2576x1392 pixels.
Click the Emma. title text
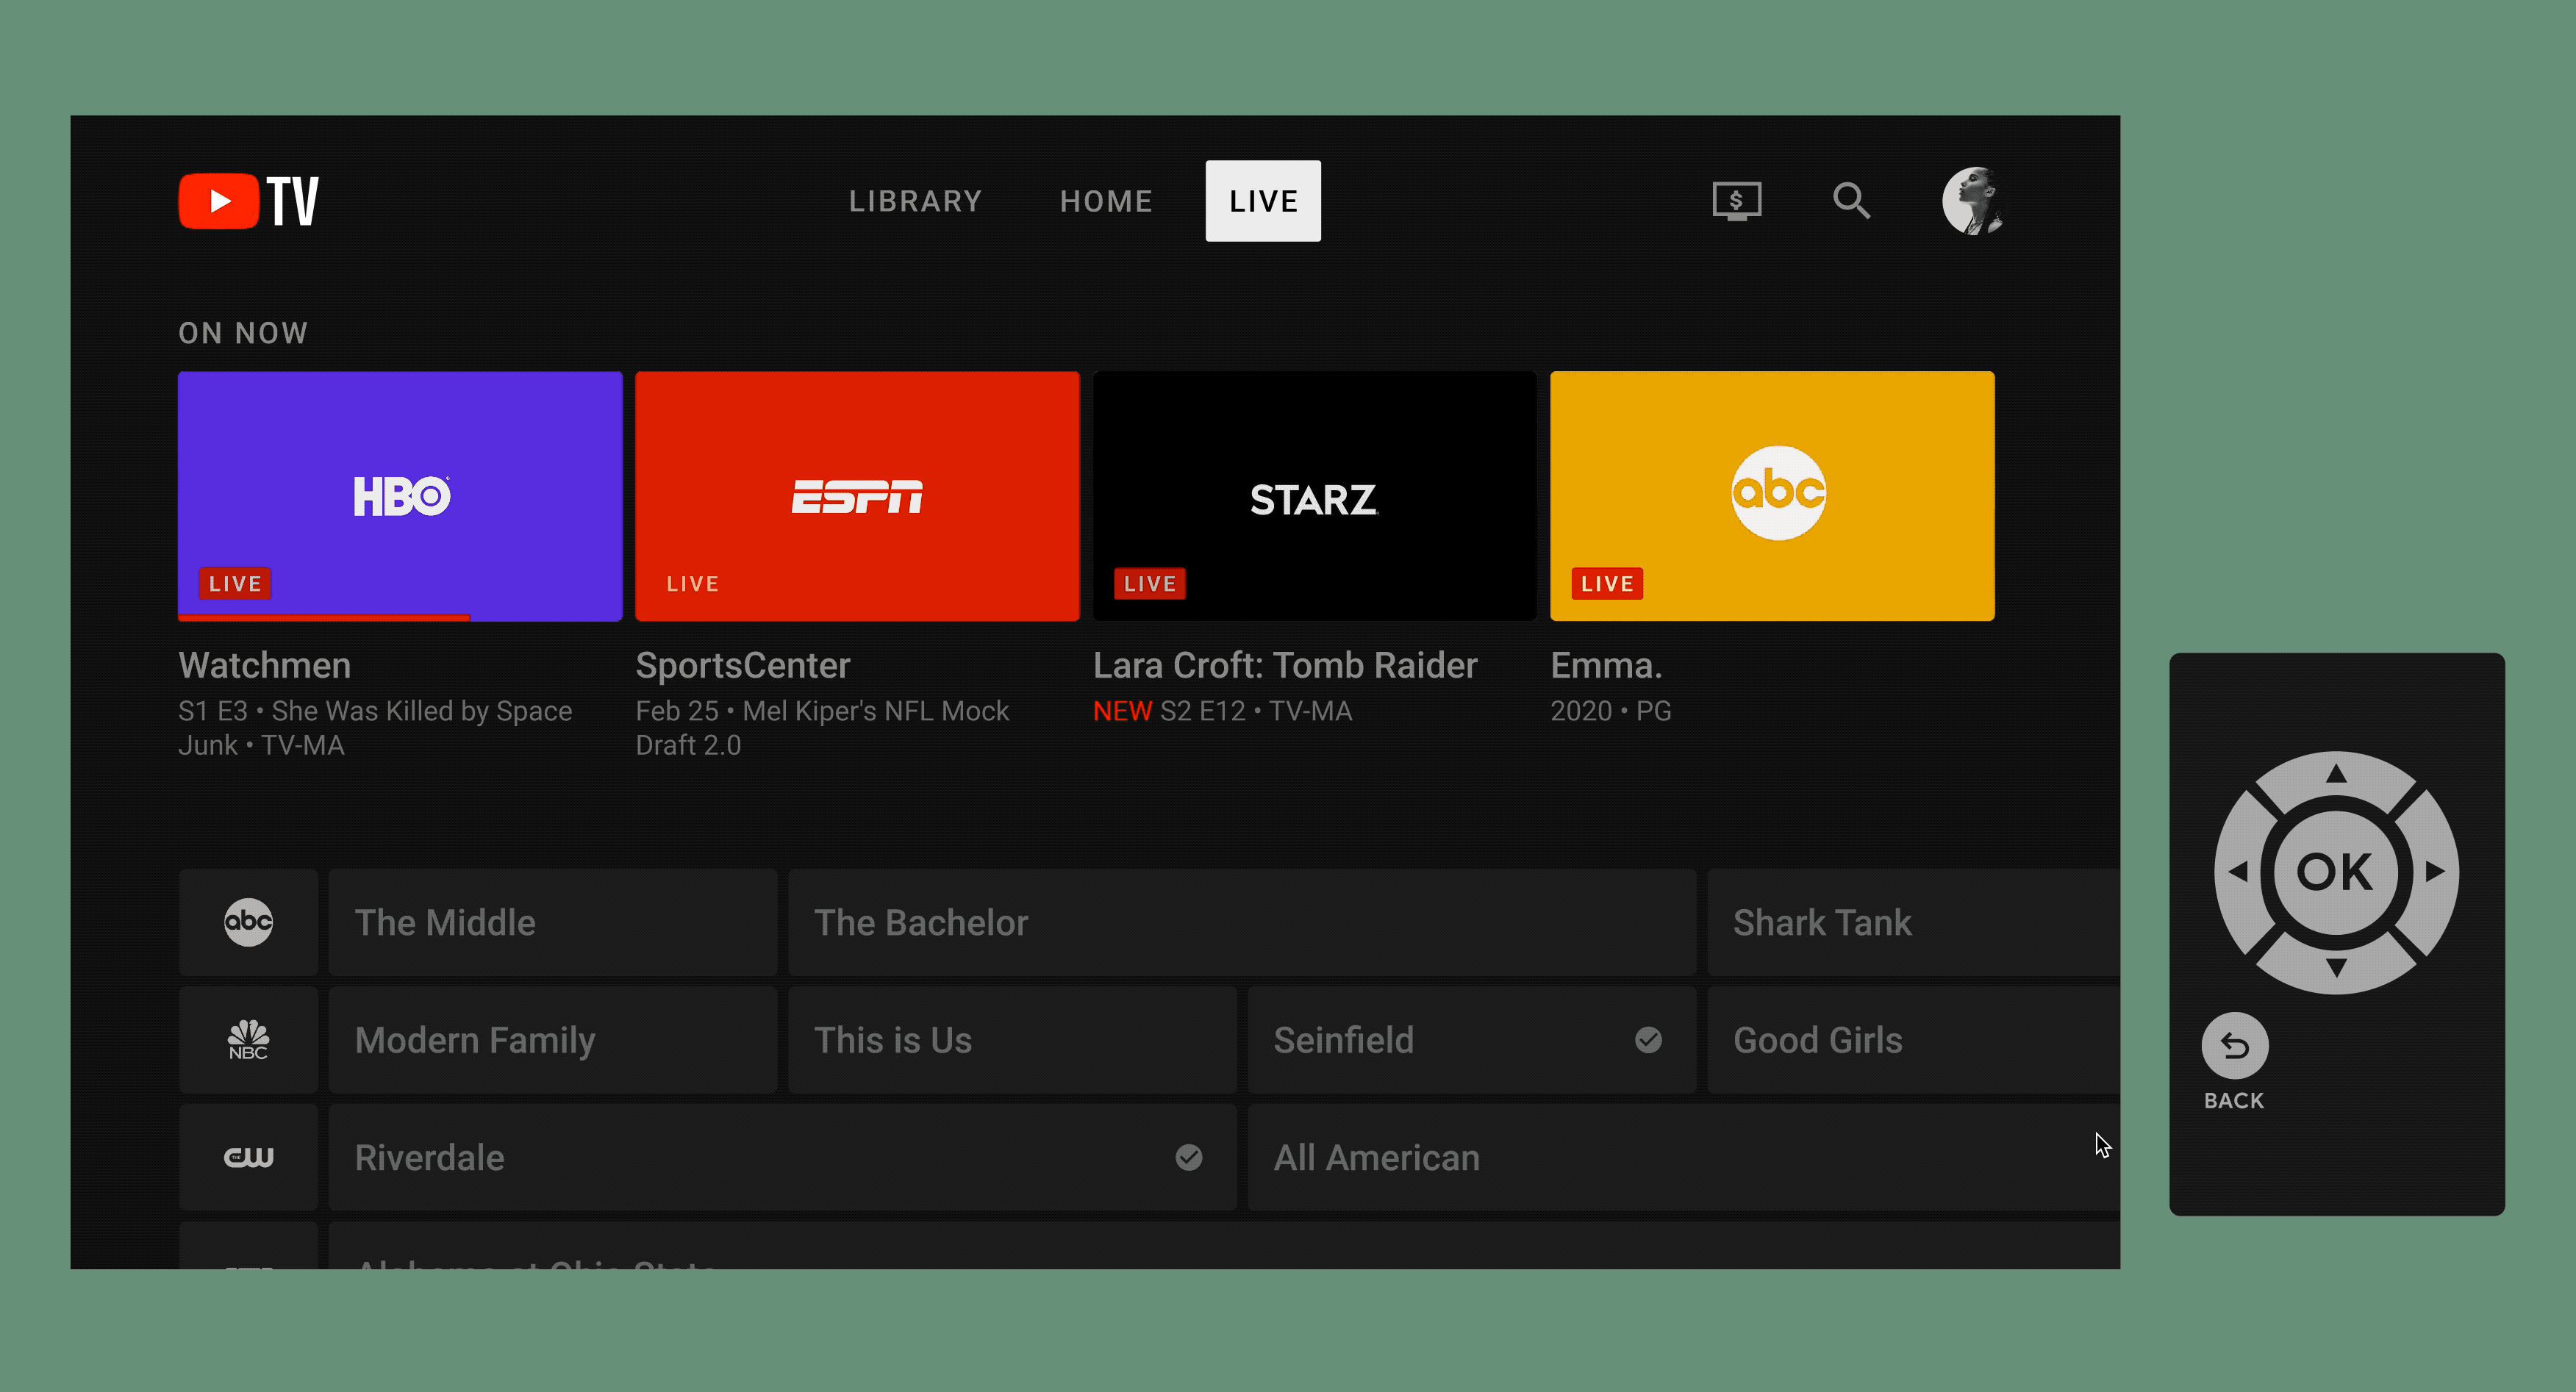tap(1606, 665)
